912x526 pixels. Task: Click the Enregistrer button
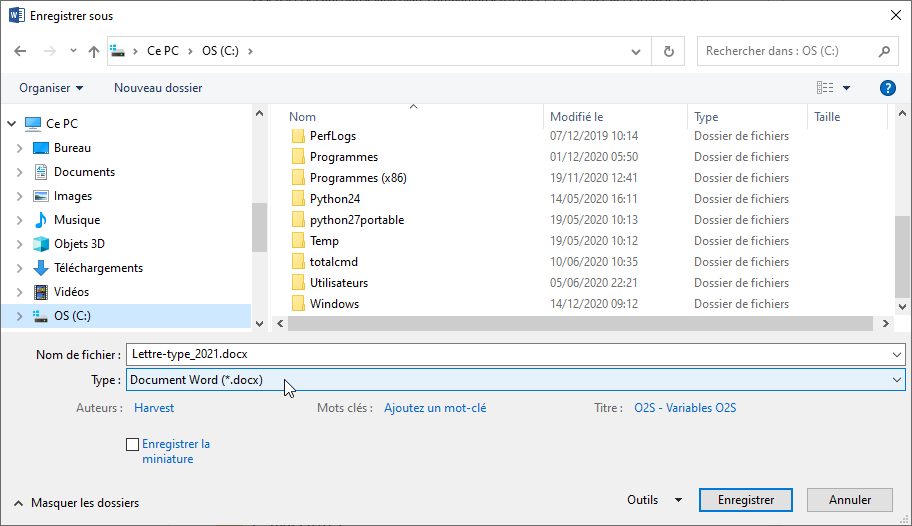coord(746,500)
